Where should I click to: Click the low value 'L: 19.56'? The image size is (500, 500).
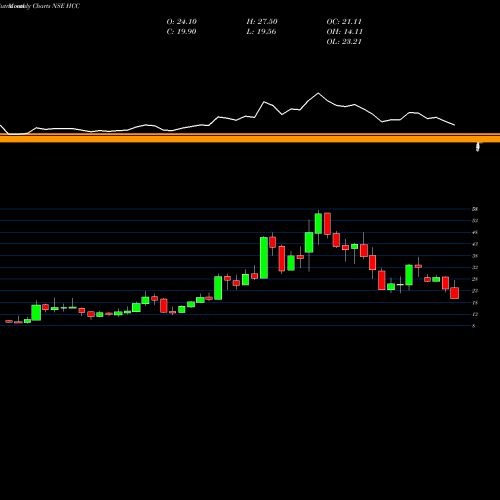pos(261,32)
